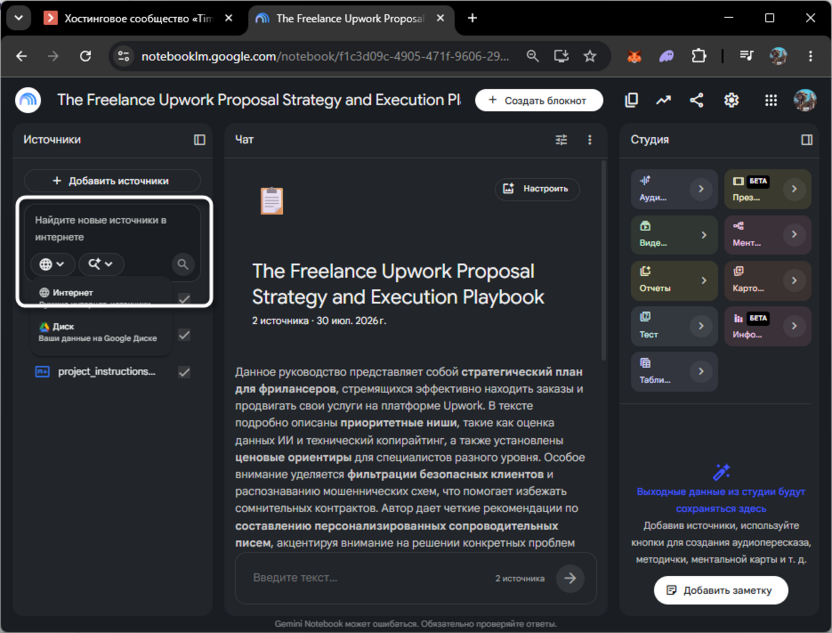832x633 pixels.
Task: Open the analytics trend icon
Action: [663, 100]
